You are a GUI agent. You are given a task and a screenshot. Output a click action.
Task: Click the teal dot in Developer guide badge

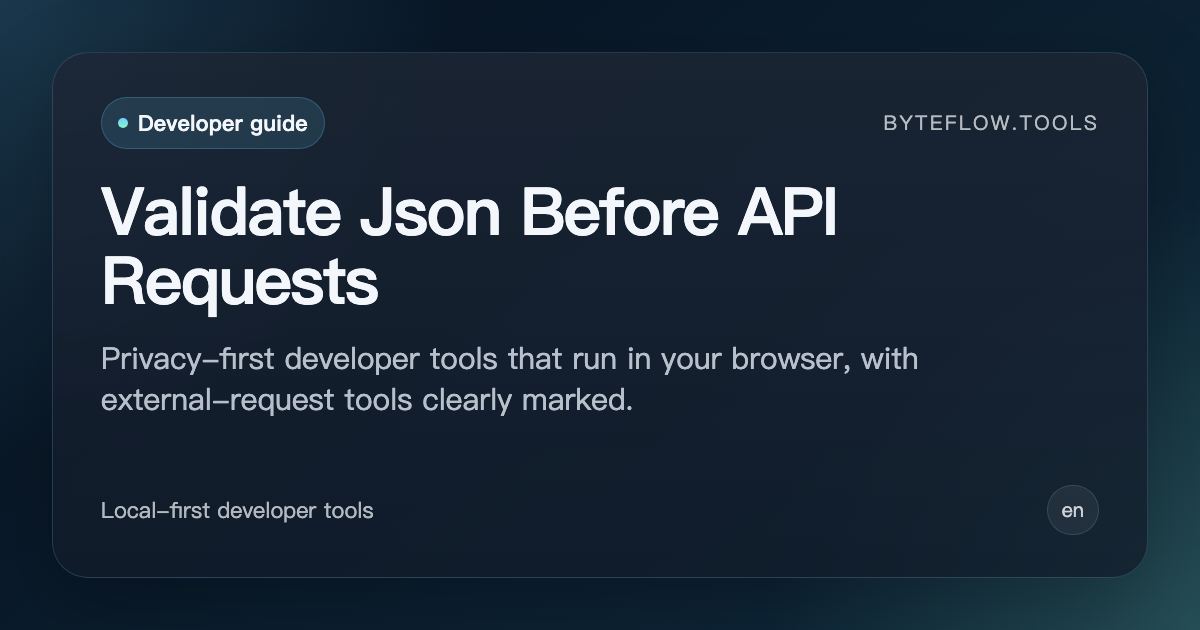click(x=123, y=123)
